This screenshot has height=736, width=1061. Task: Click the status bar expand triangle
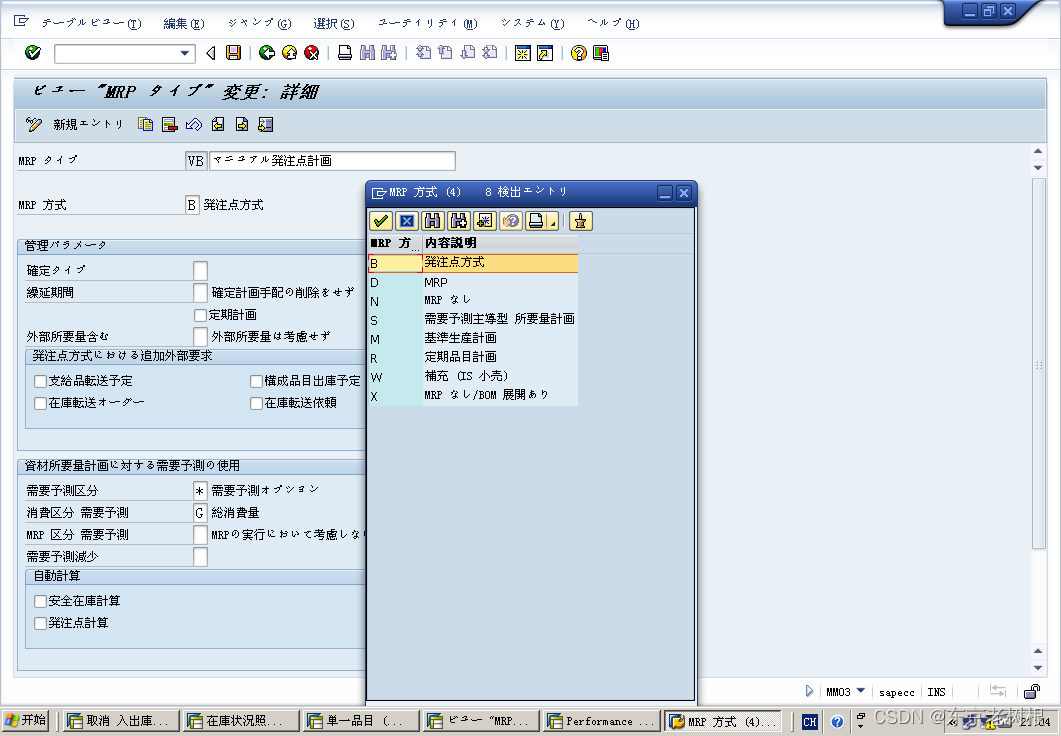pyautogui.click(x=809, y=691)
